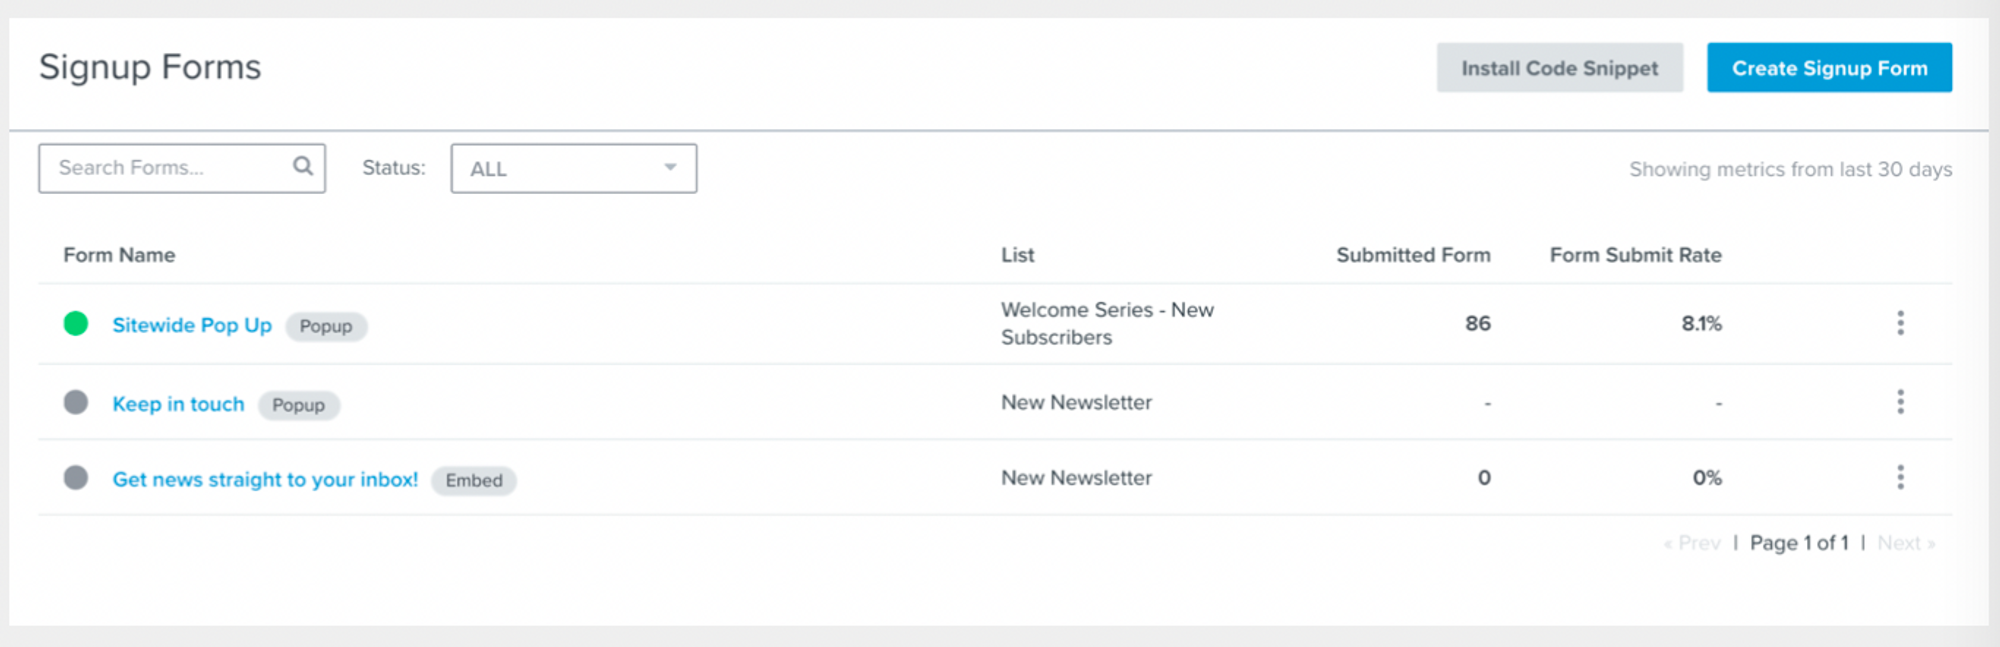Open Get news straight to your inbox form
The height and width of the screenshot is (647, 2000).
(x=265, y=479)
